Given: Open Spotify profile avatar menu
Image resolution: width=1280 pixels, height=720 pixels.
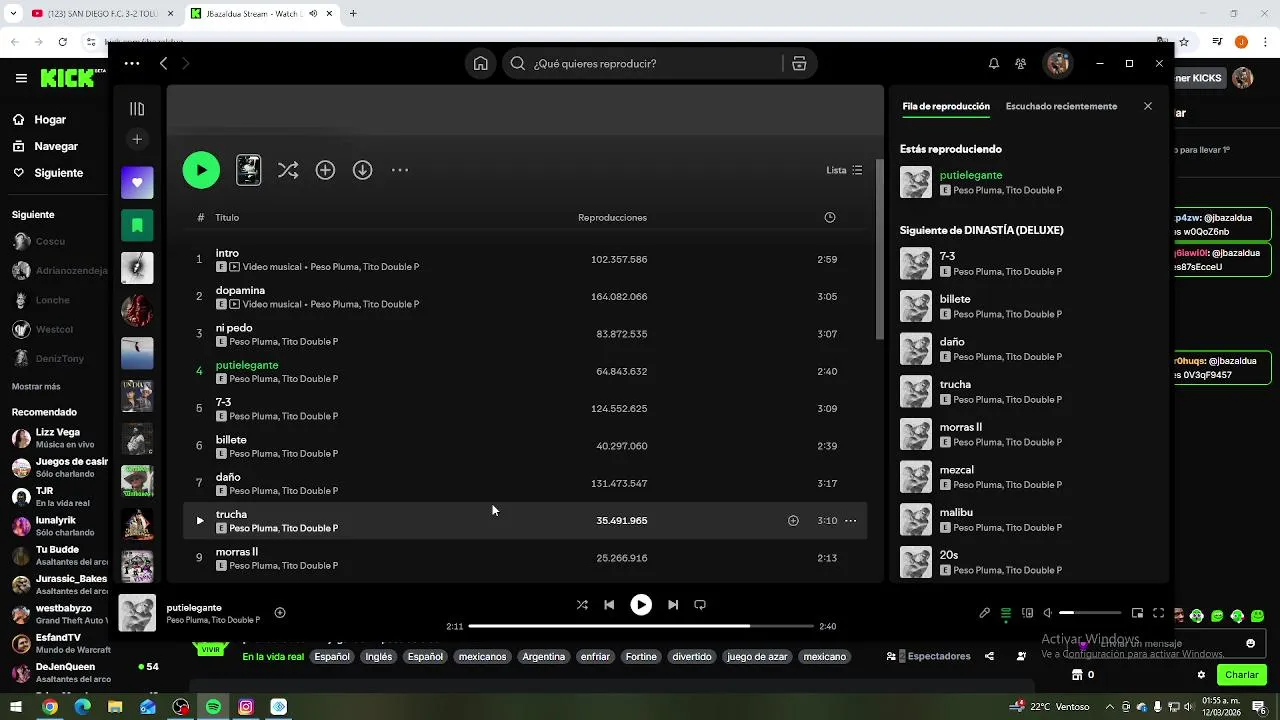Looking at the screenshot, I should (x=1058, y=63).
